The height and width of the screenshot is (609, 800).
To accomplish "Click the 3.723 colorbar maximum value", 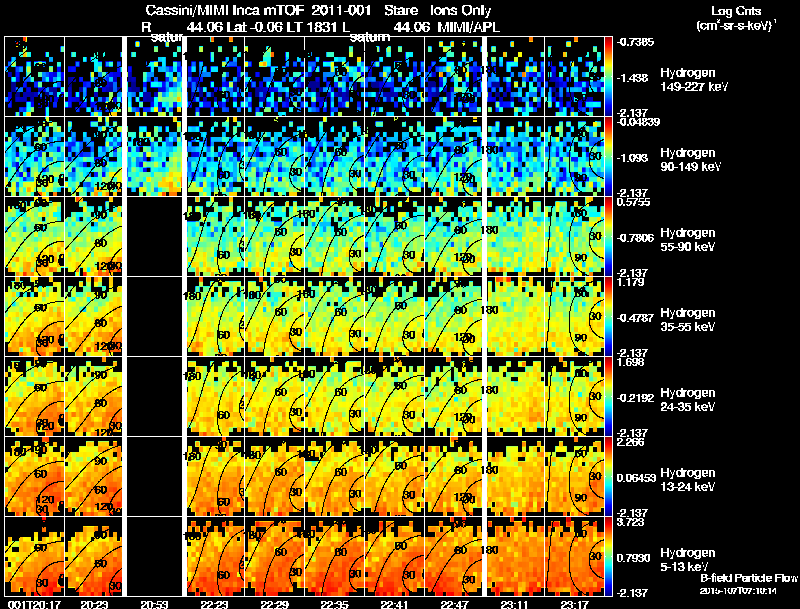I will click(630, 522).
